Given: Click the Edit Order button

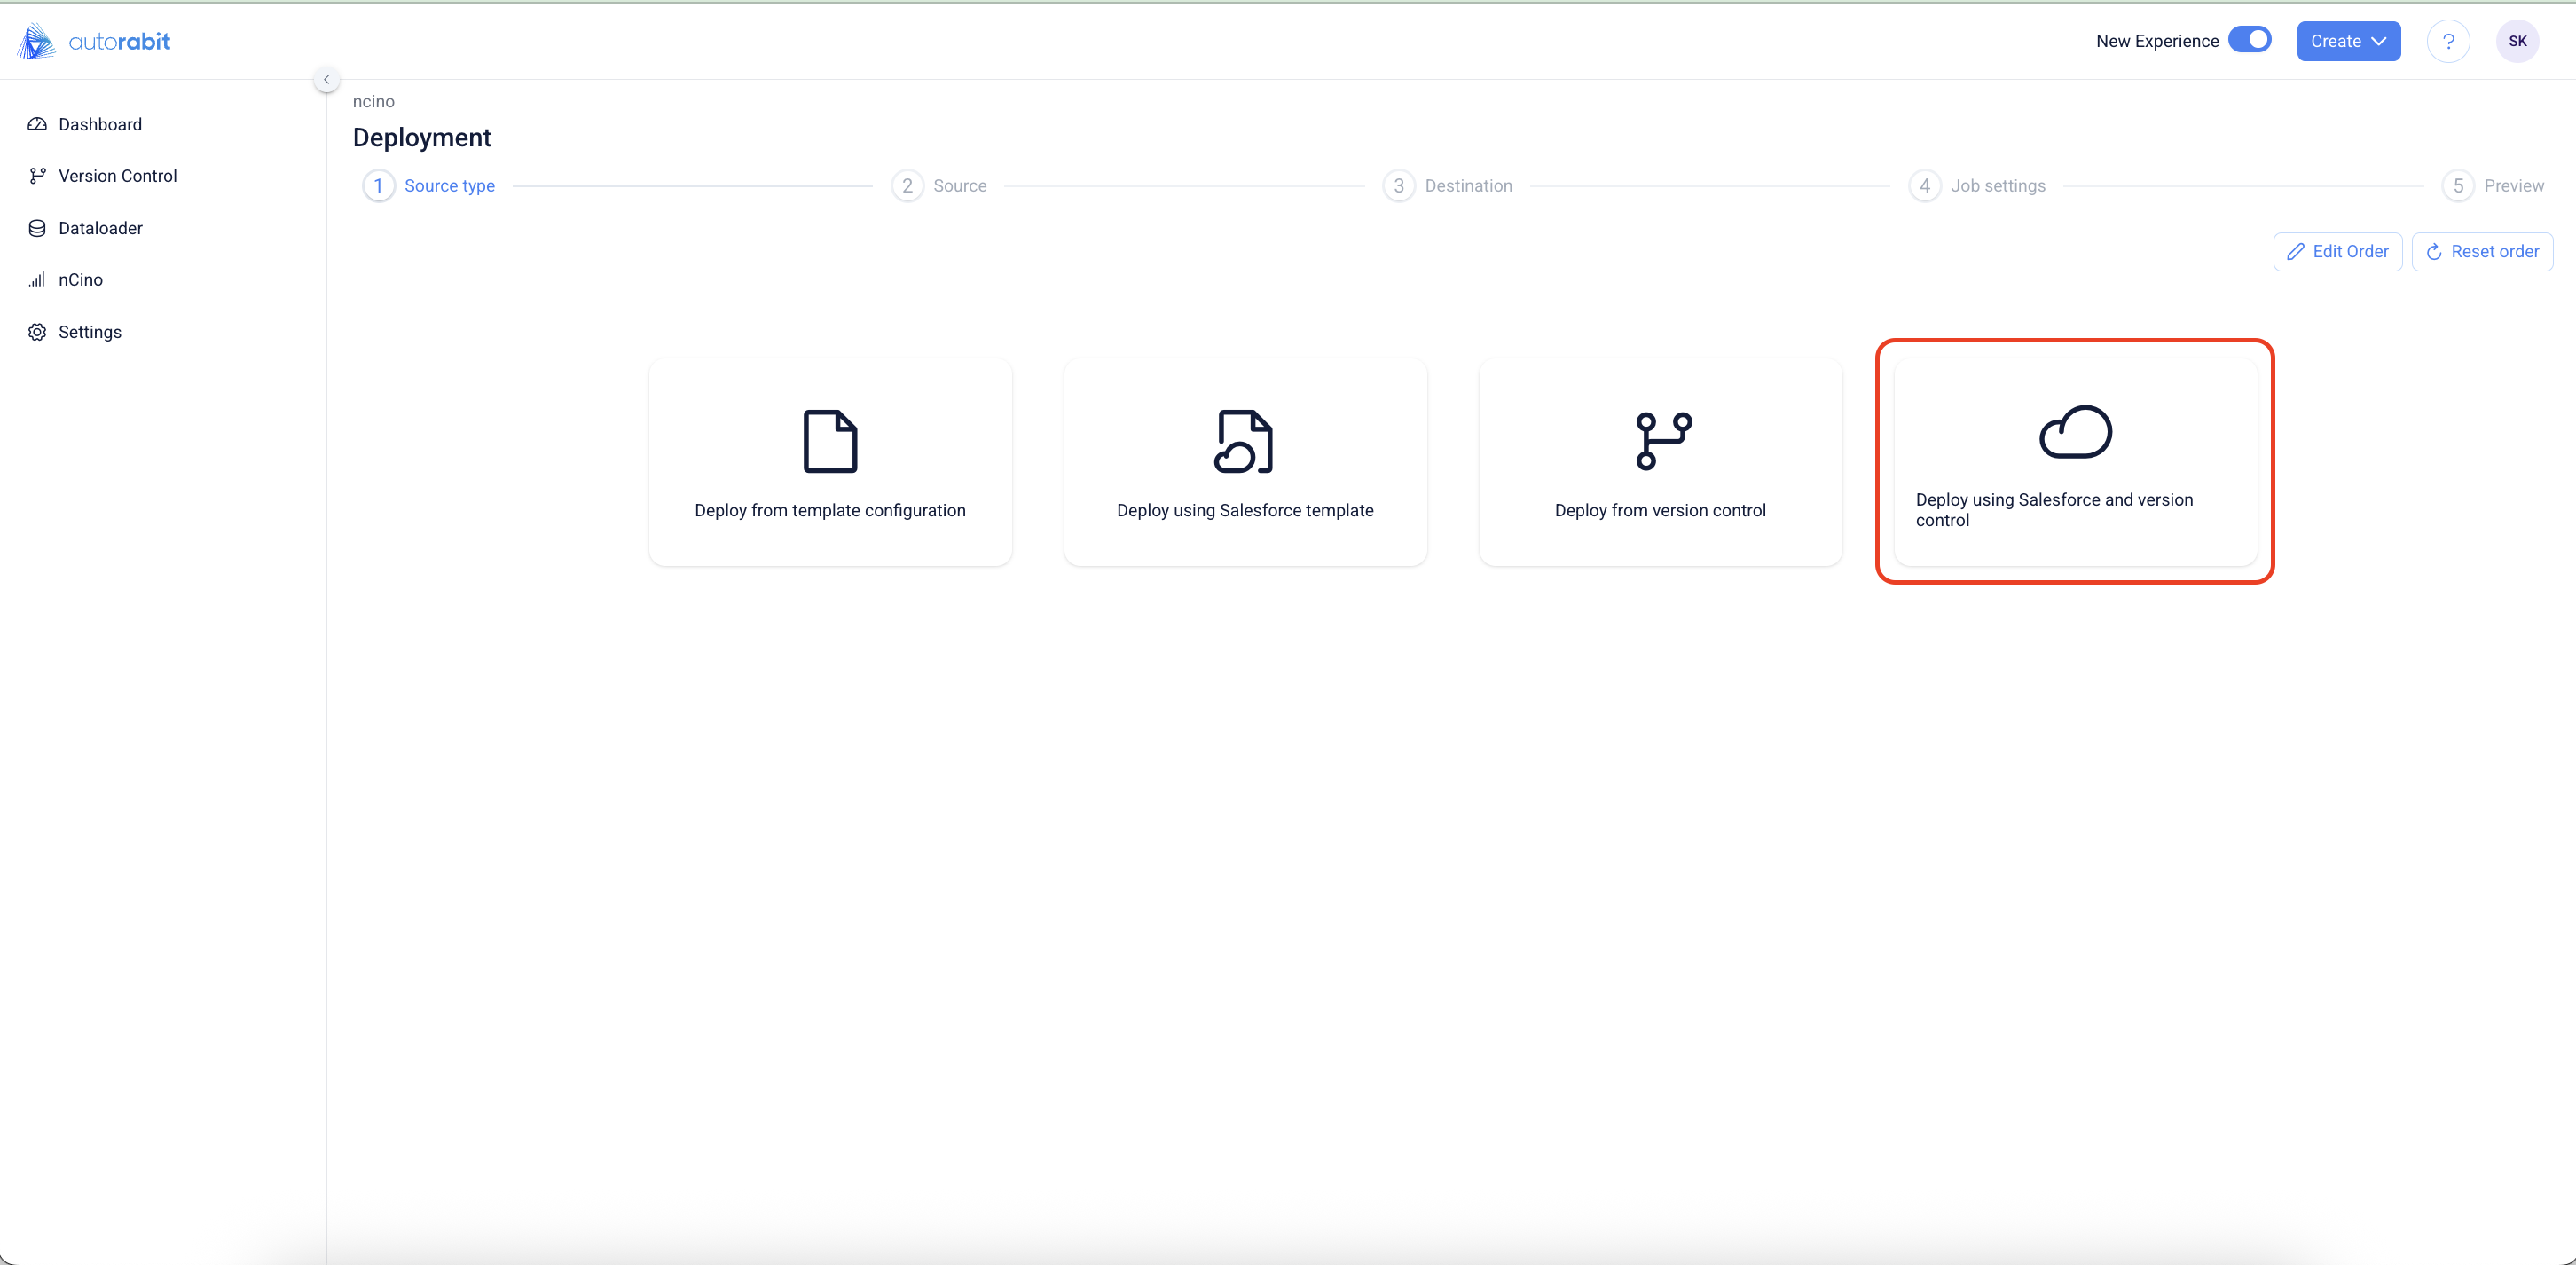Looking at the screenshot, I should 2337,252.
